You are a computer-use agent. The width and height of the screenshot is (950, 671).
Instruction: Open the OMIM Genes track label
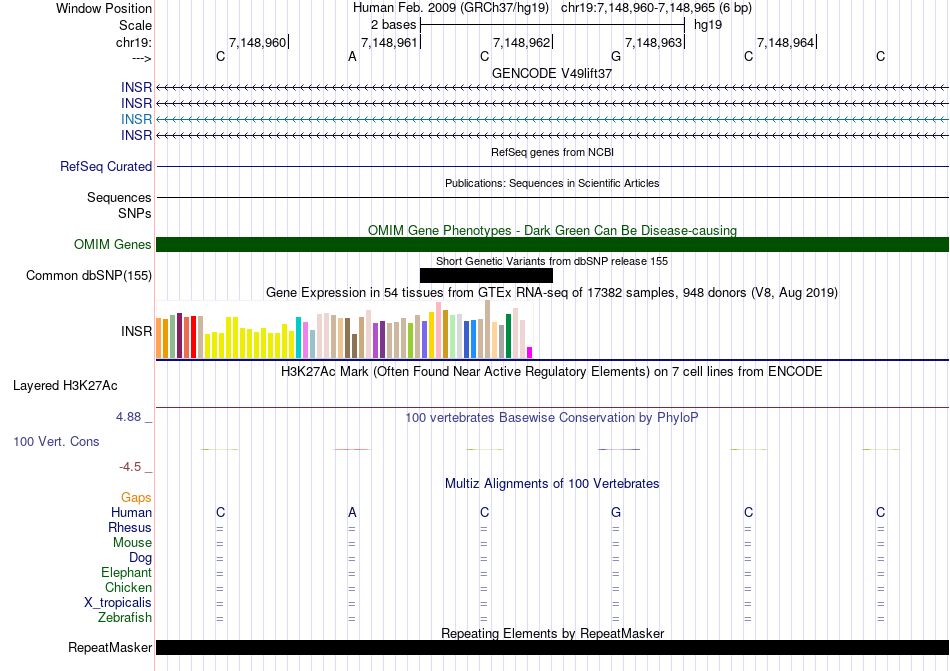[x=113, y=244]
